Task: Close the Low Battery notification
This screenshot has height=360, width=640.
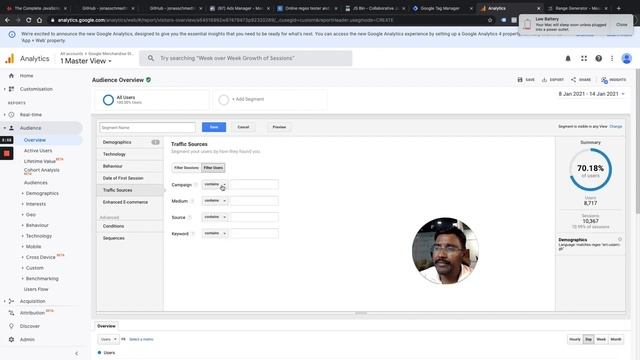Action: pos(622,24)
